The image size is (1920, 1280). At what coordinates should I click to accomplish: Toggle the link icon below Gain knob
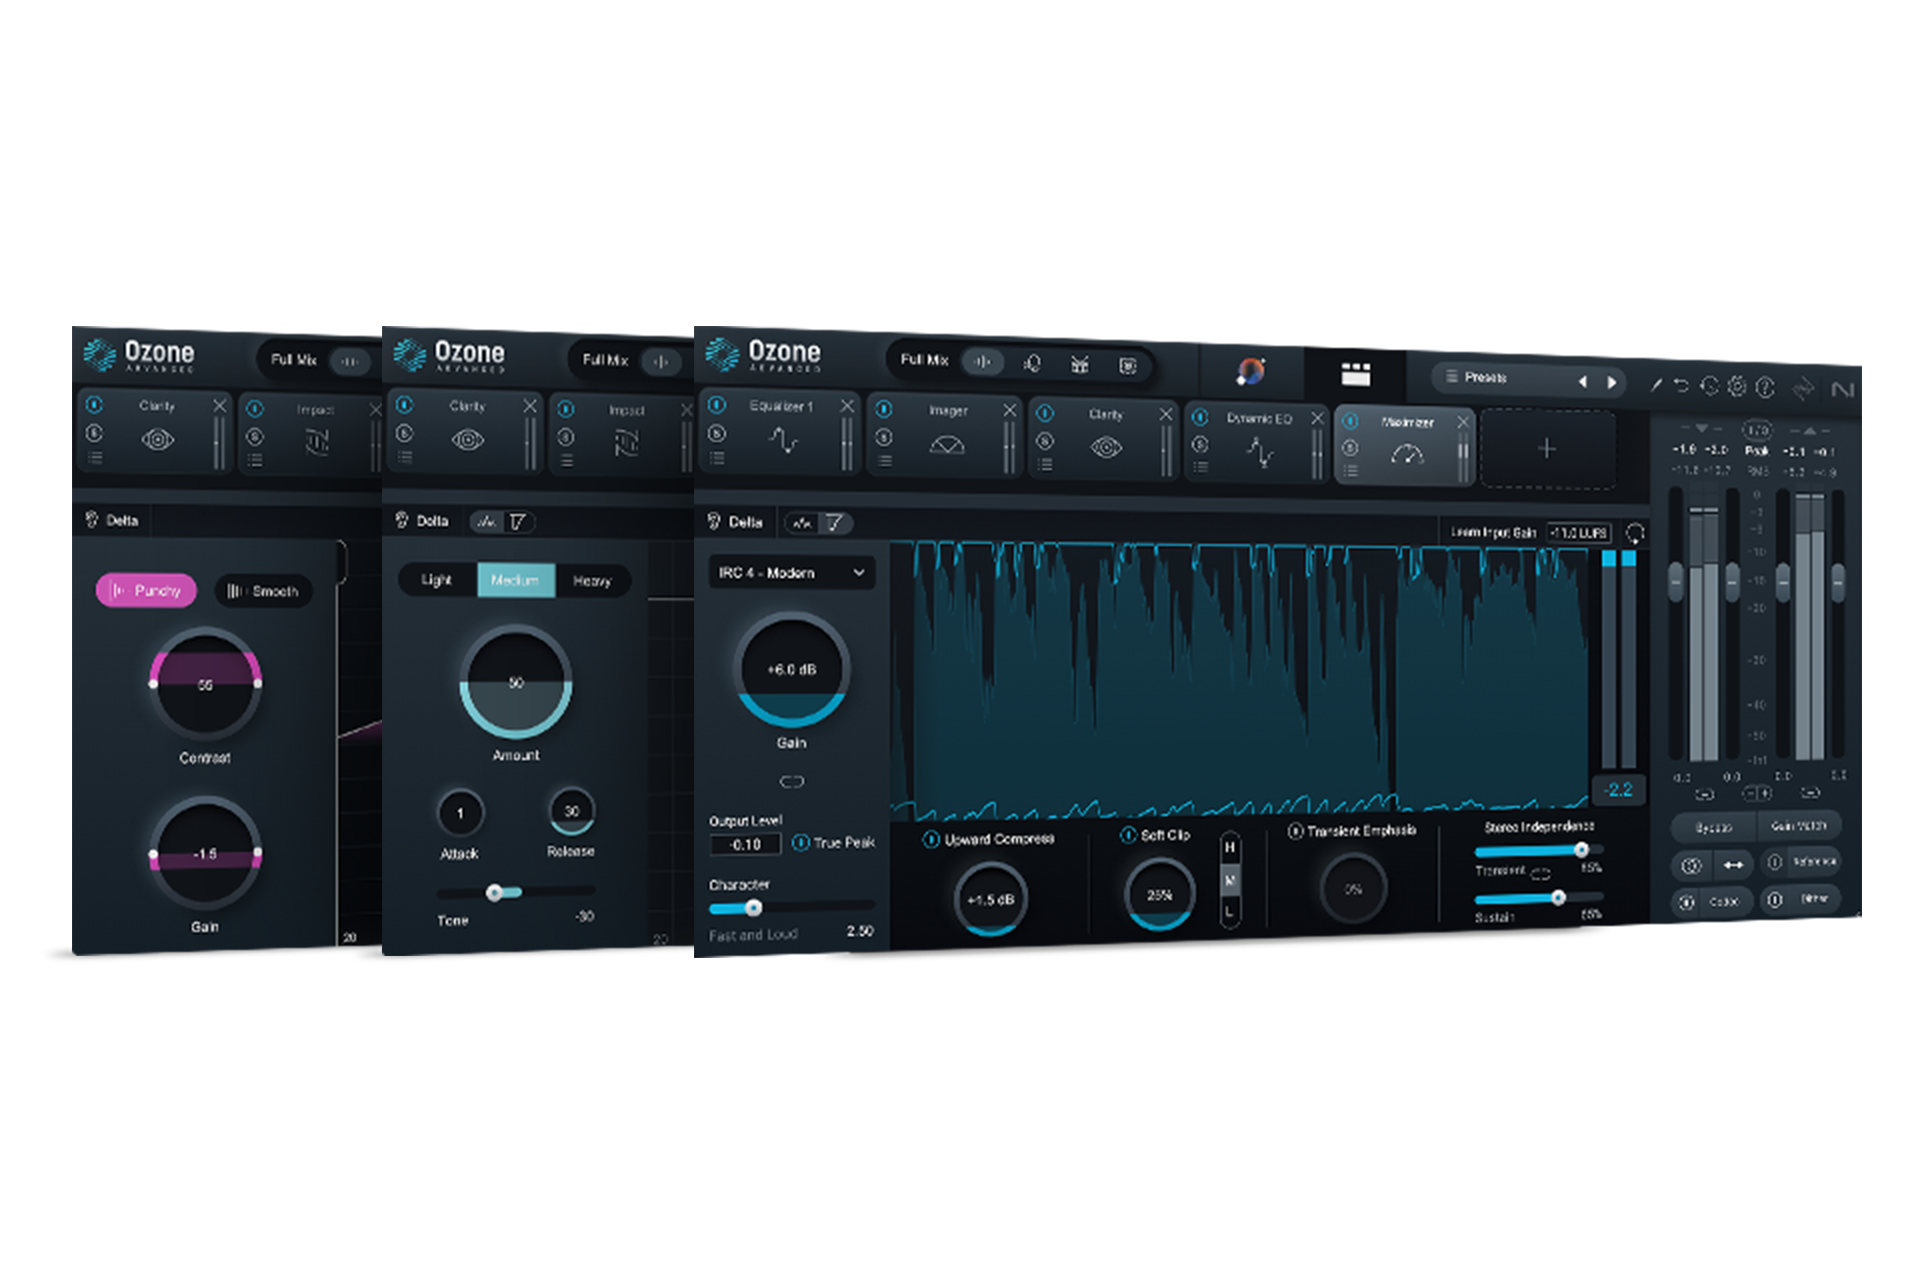792,782
